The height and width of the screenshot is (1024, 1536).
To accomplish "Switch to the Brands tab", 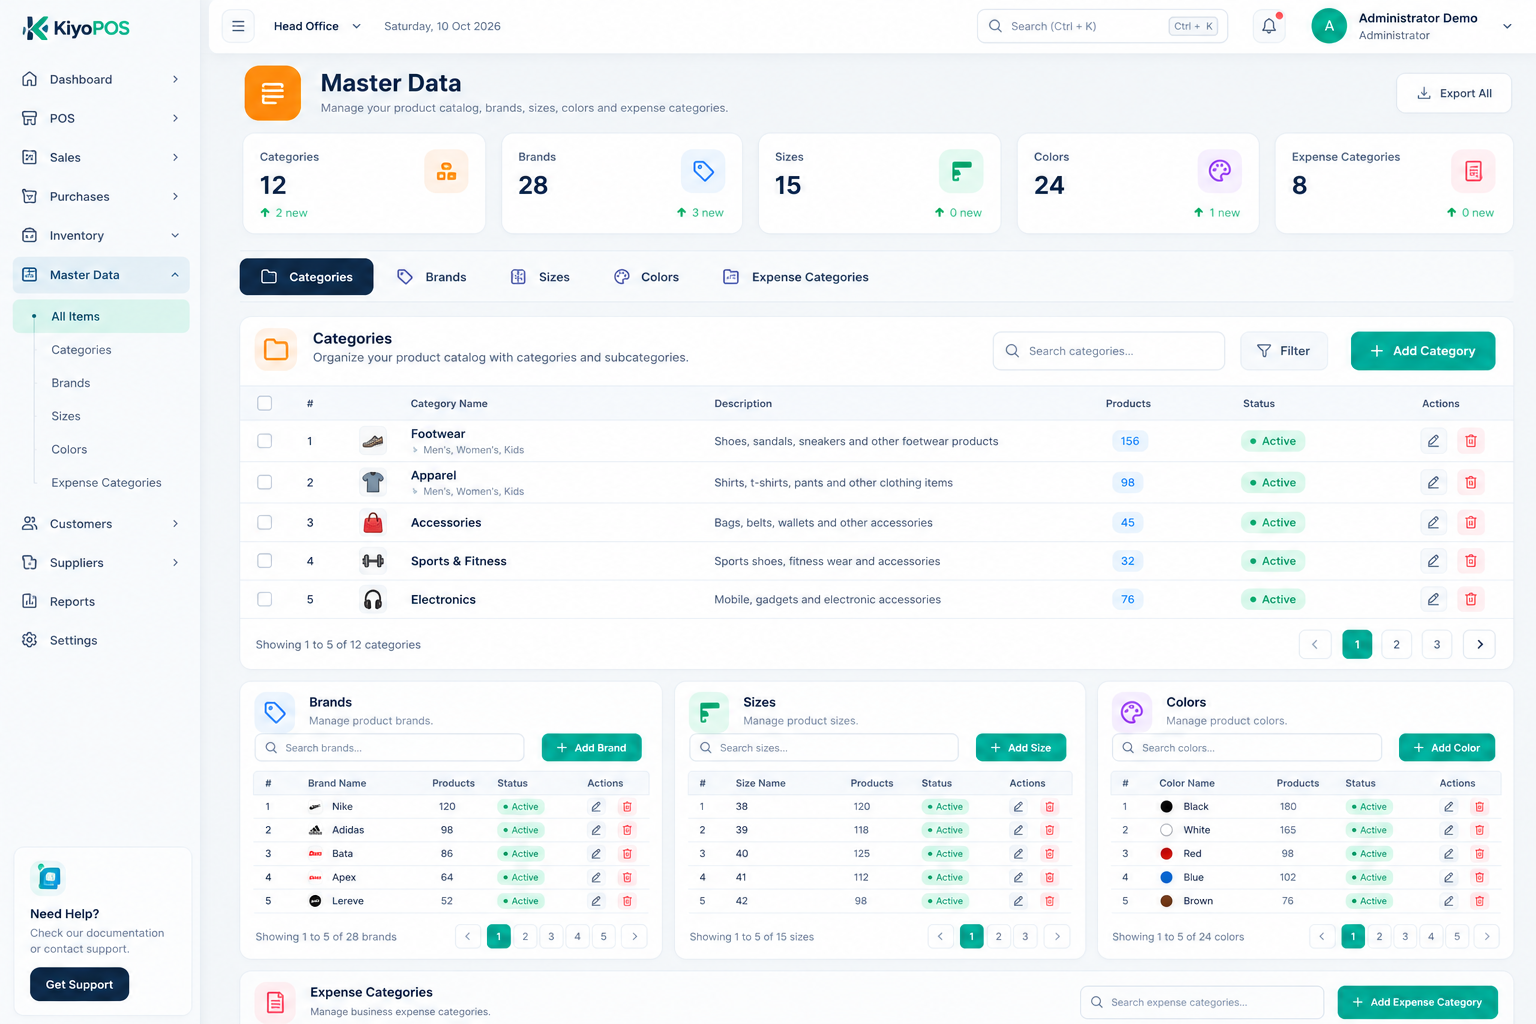I will tap(432, 277).
